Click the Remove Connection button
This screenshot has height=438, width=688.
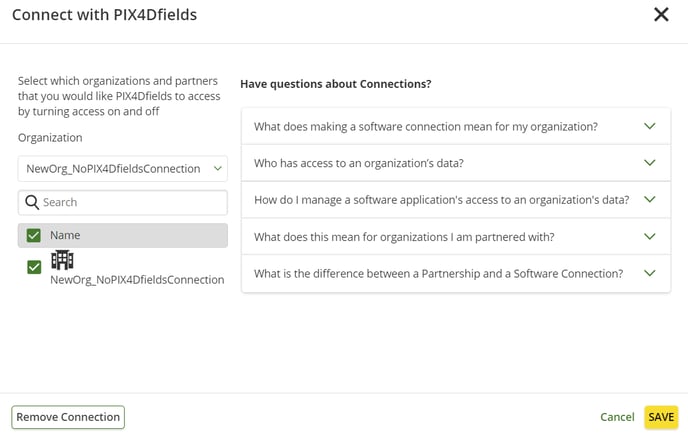[68, 417]
